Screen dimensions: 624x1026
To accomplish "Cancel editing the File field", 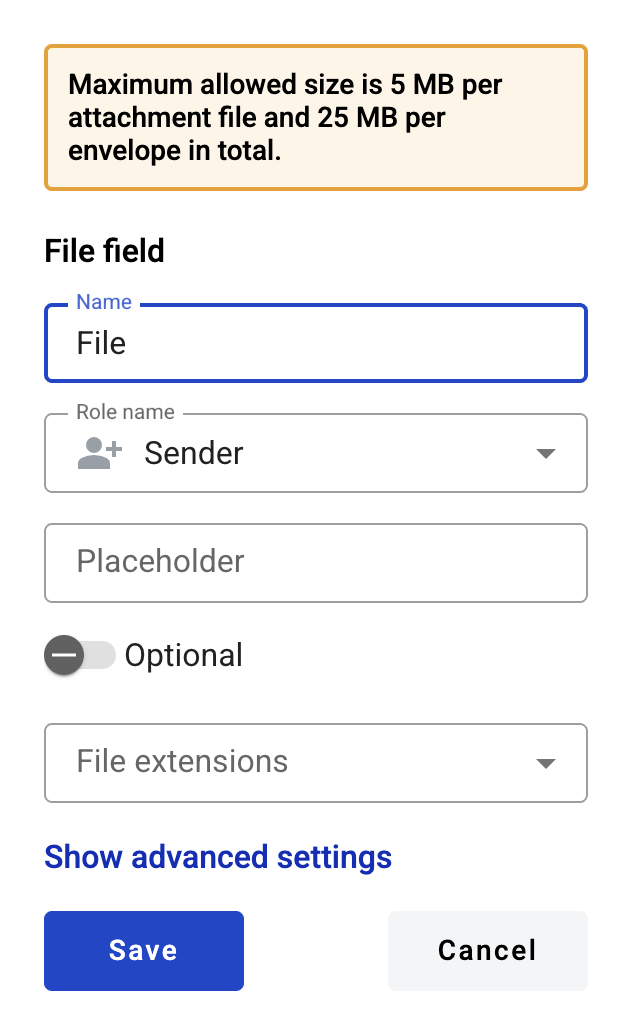I will point(487,951).
